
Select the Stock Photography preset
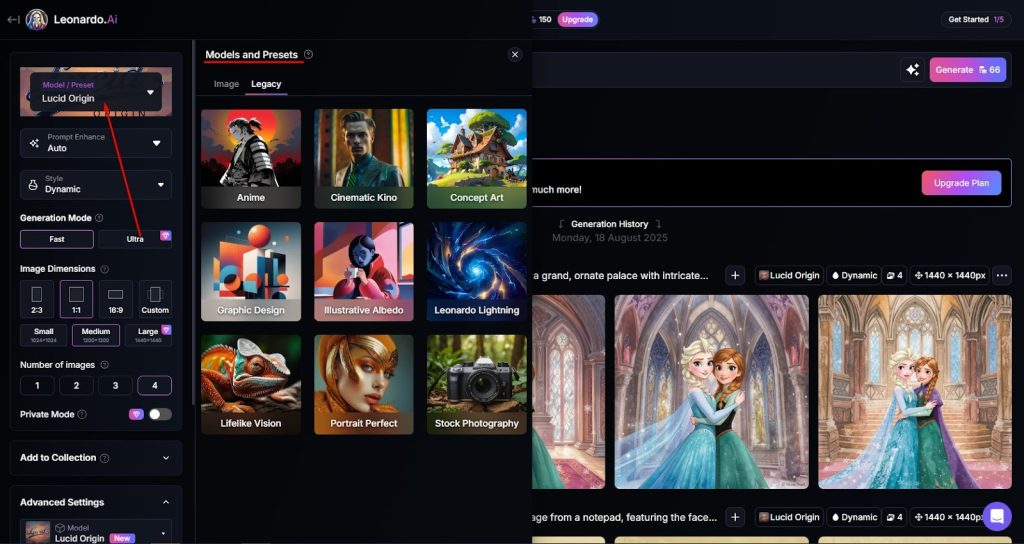[477, 385]
